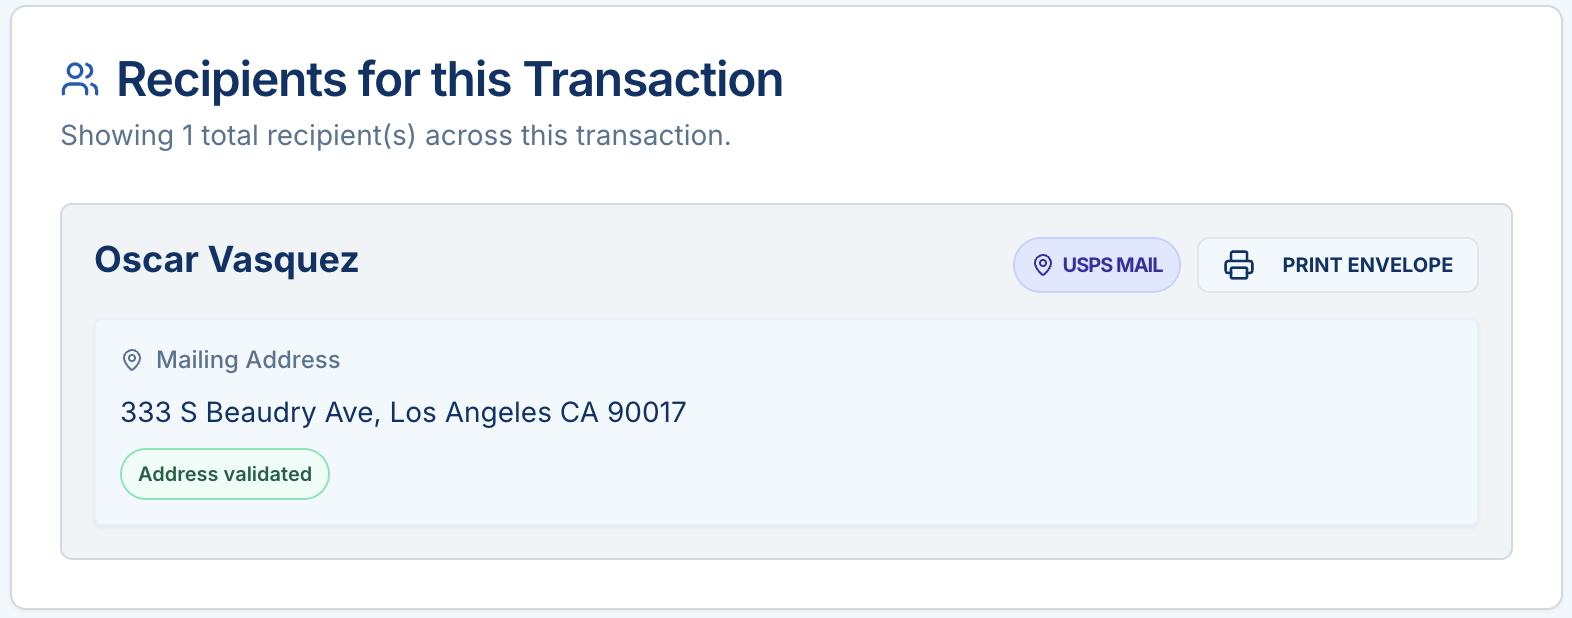The image size is (1572, 618).
Task: Click the Recipients for this Transaction heading
Action: 449,80
